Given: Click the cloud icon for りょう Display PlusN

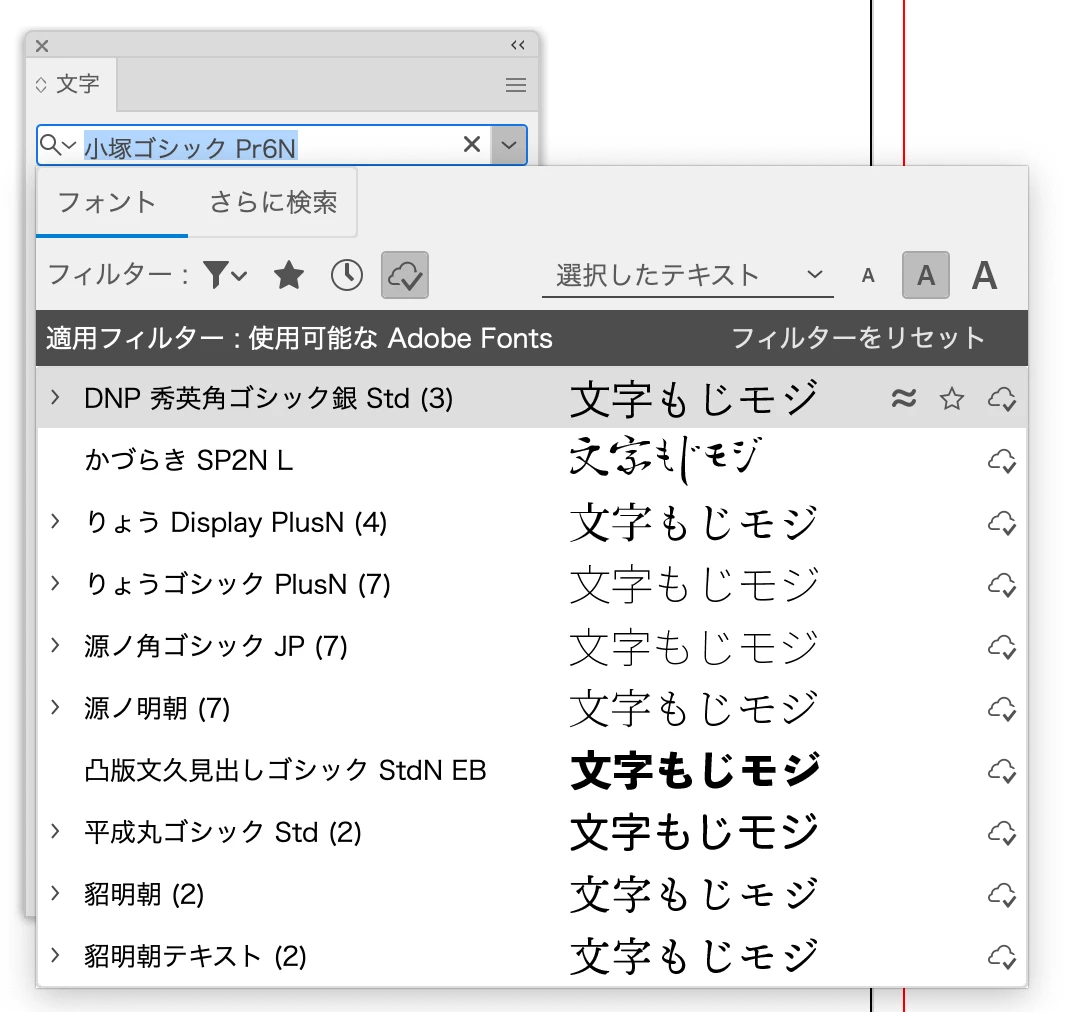Looking at the screenshot, I should point(1002,523).
